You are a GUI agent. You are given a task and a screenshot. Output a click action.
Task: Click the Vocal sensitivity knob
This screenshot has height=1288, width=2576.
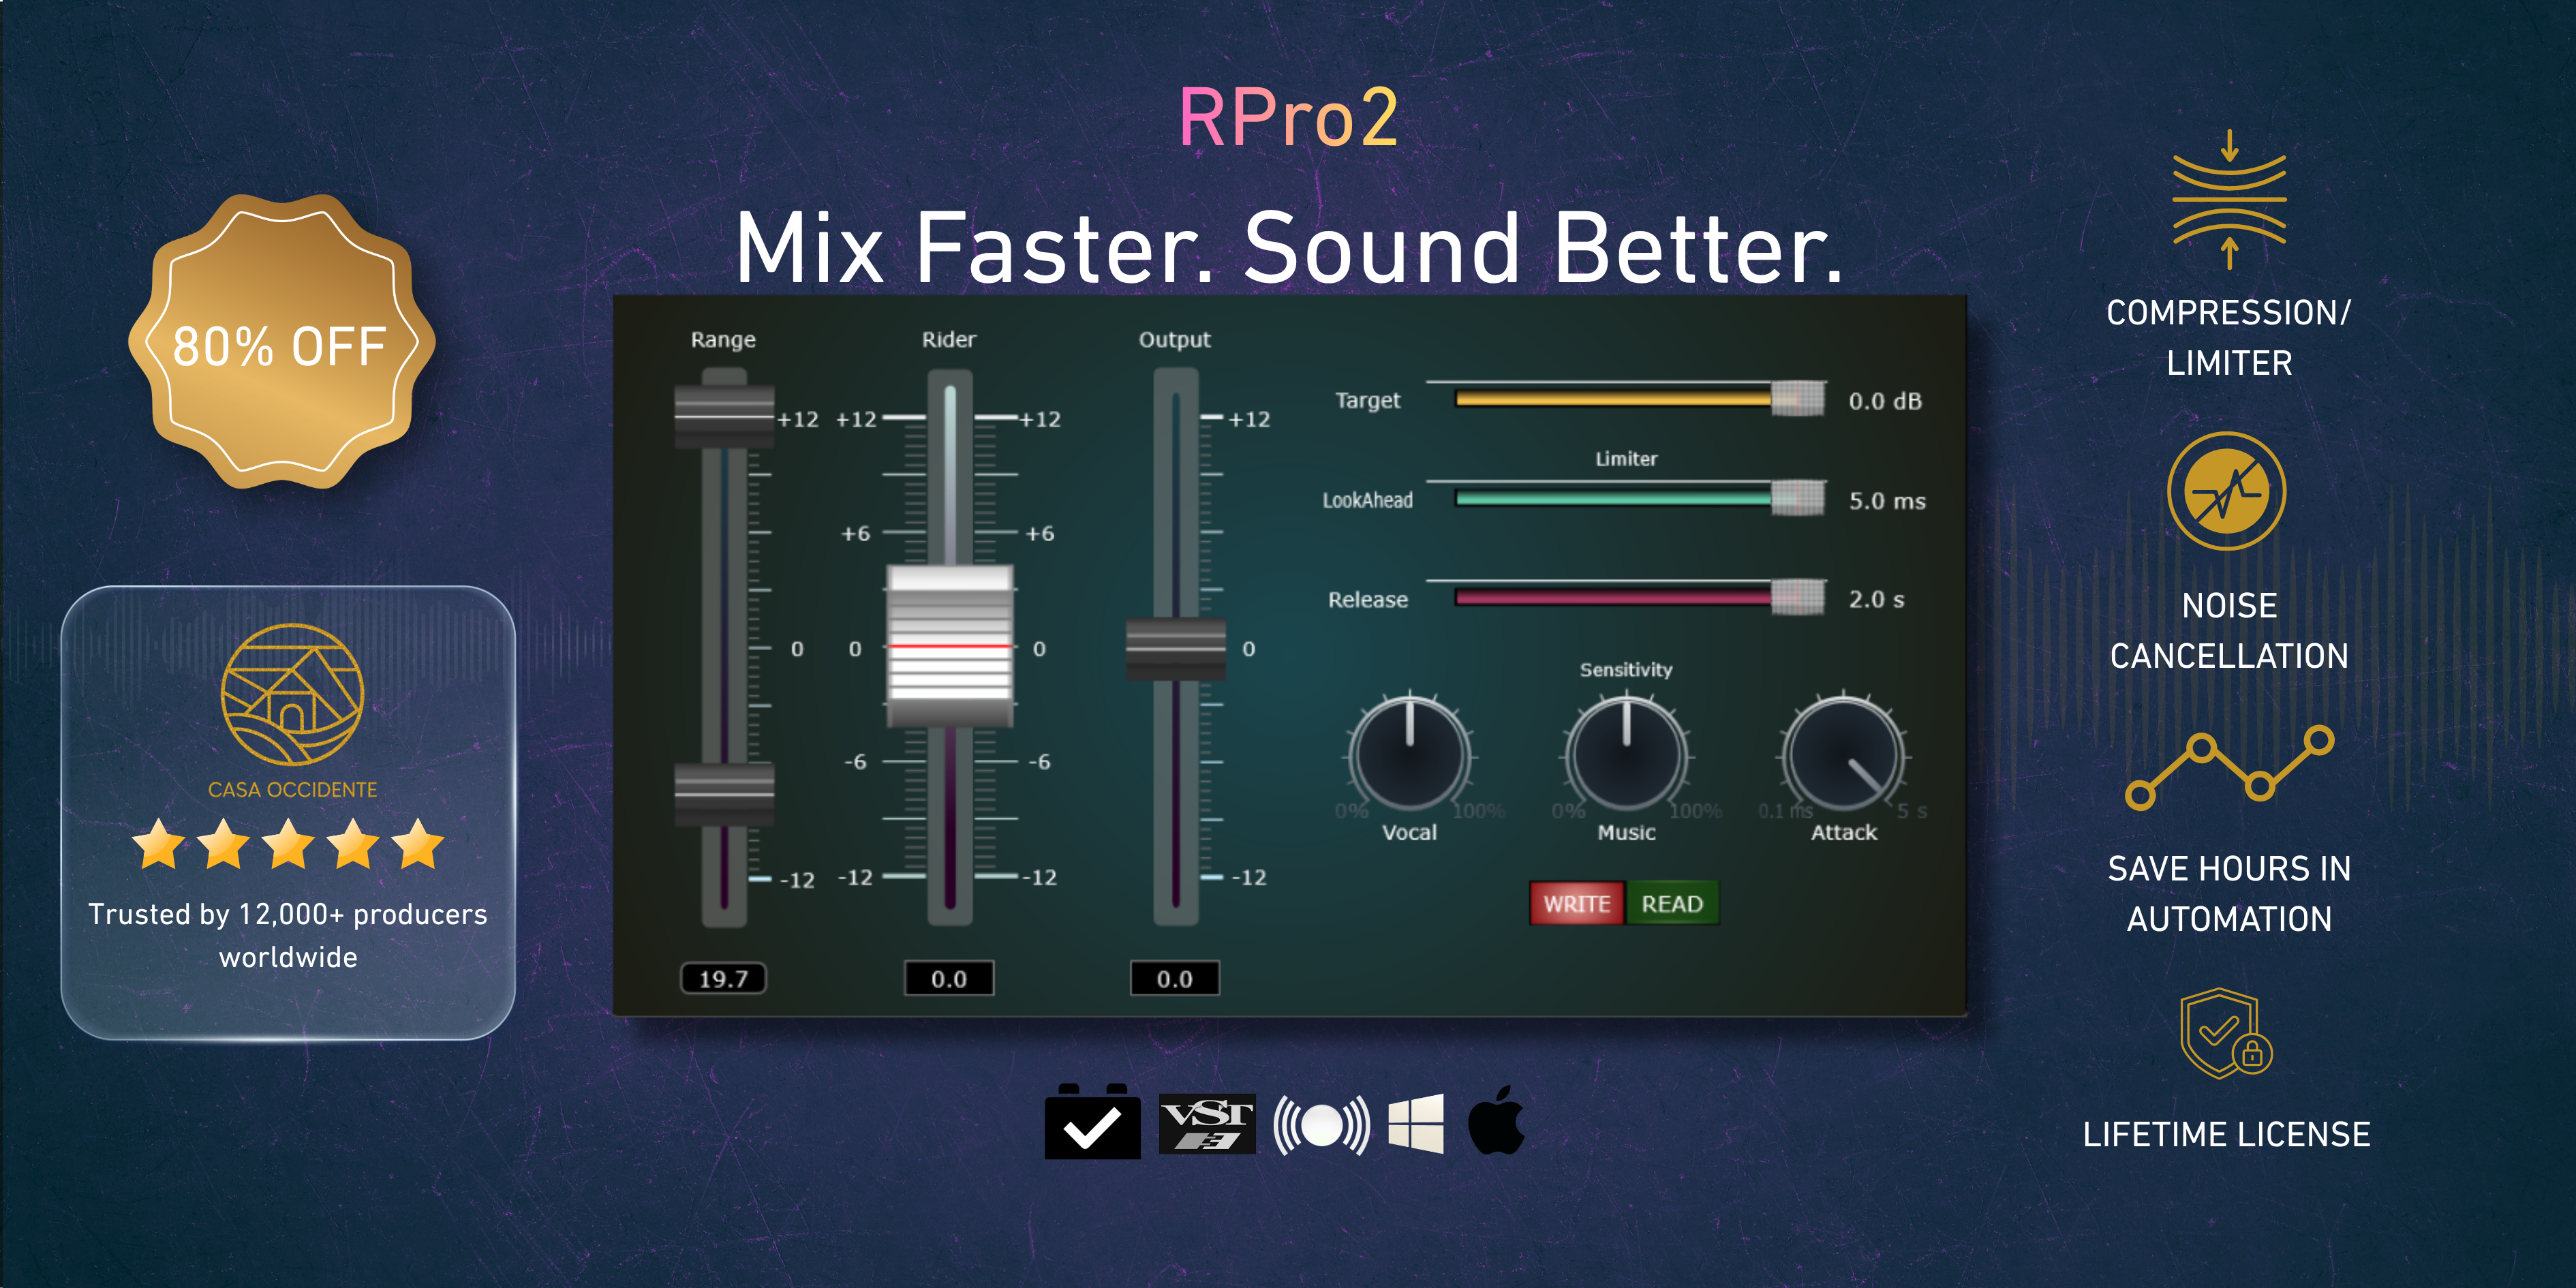click(x=1410, y=753)
